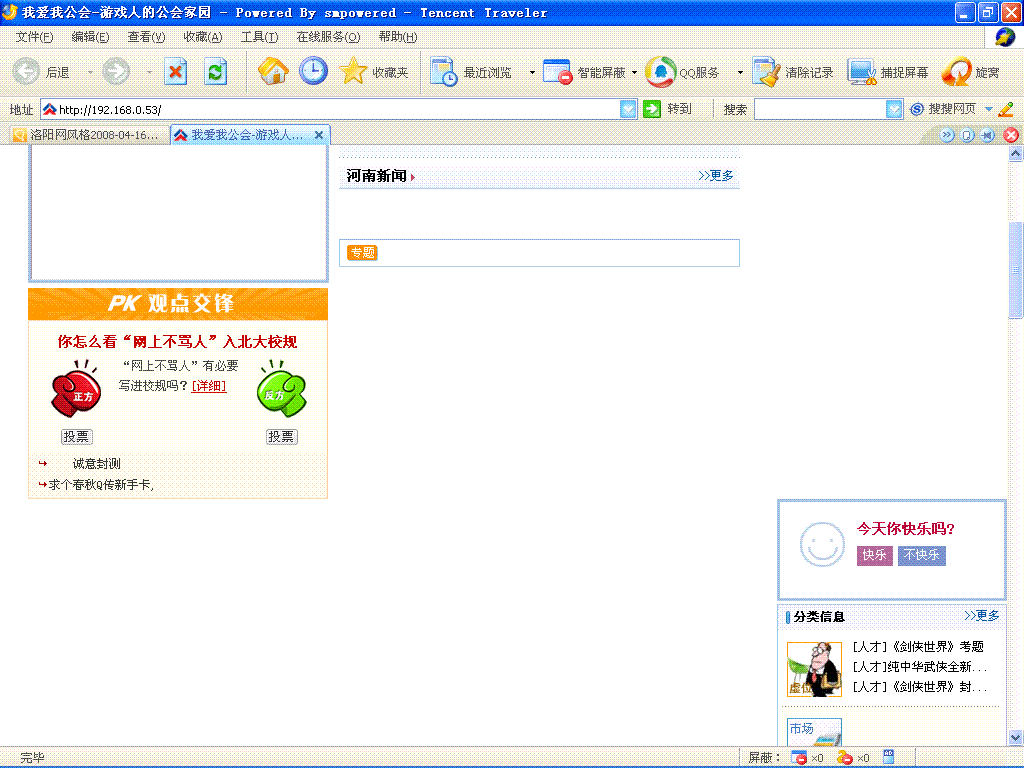The width and height of the screenshot is (1024, 768).
Task: Open the QQ服务 dropdown arrow
Action: pos(739,72)
